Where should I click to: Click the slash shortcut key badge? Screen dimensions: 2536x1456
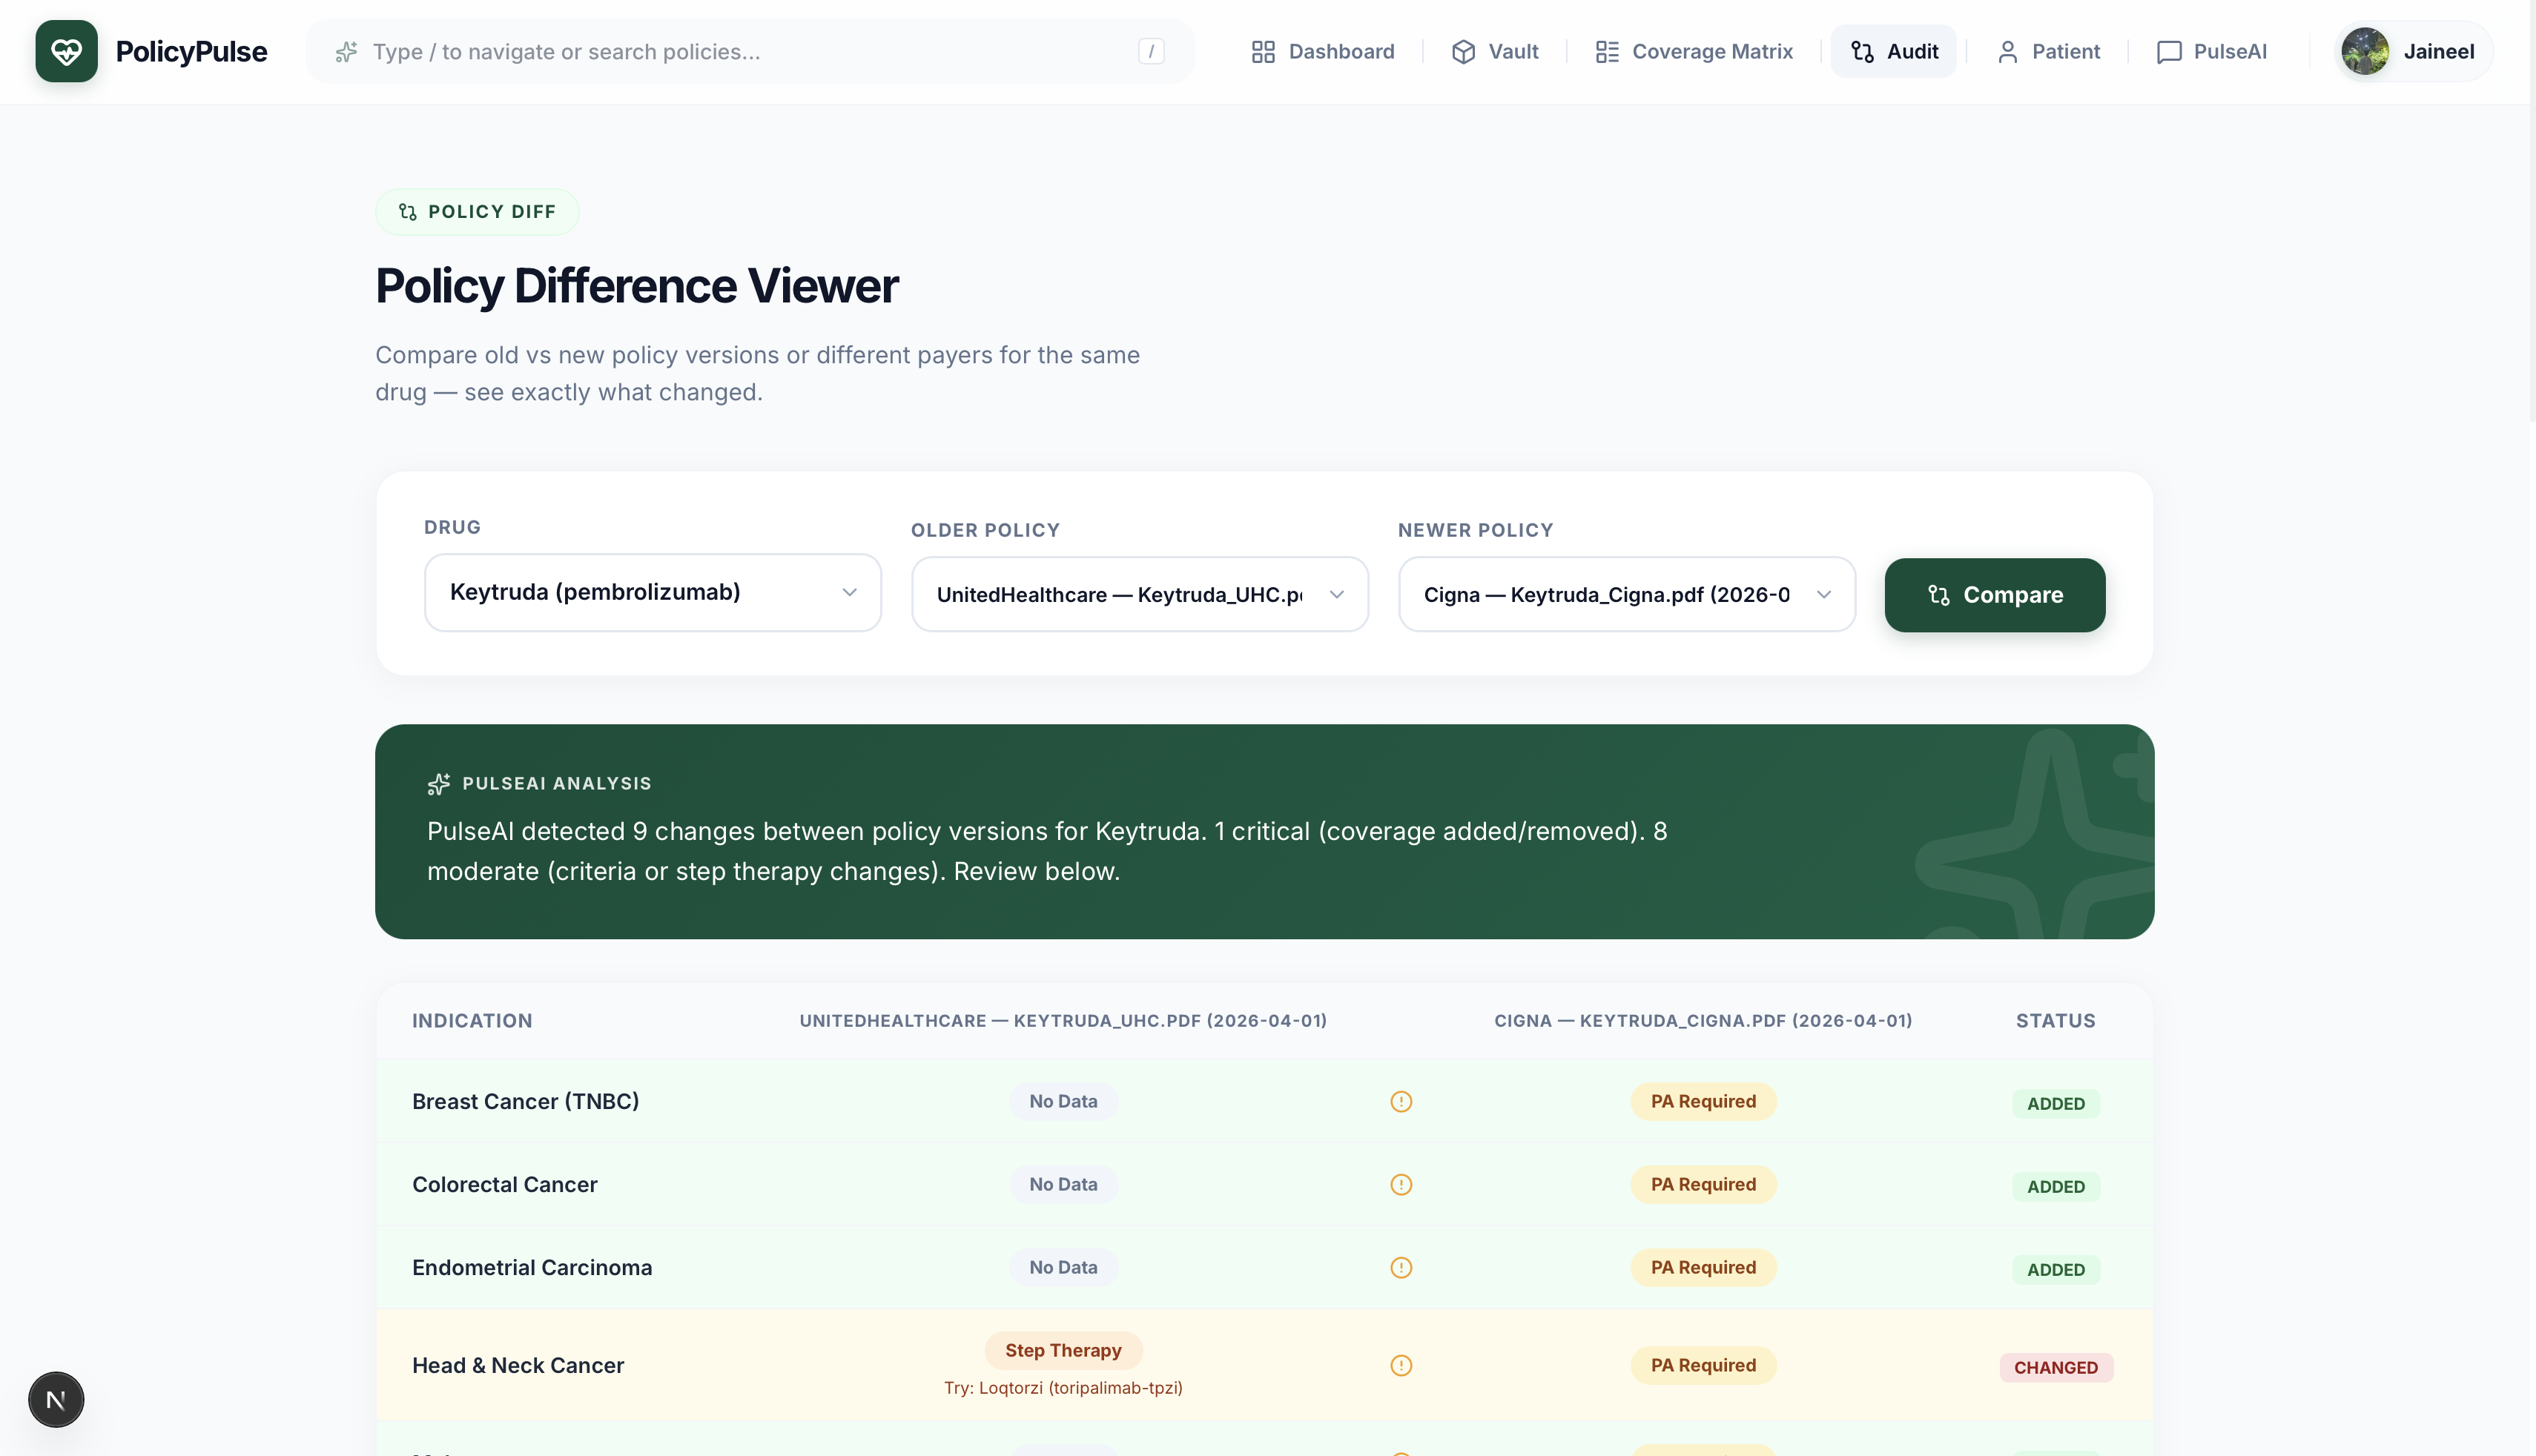tap(1151, 51)
